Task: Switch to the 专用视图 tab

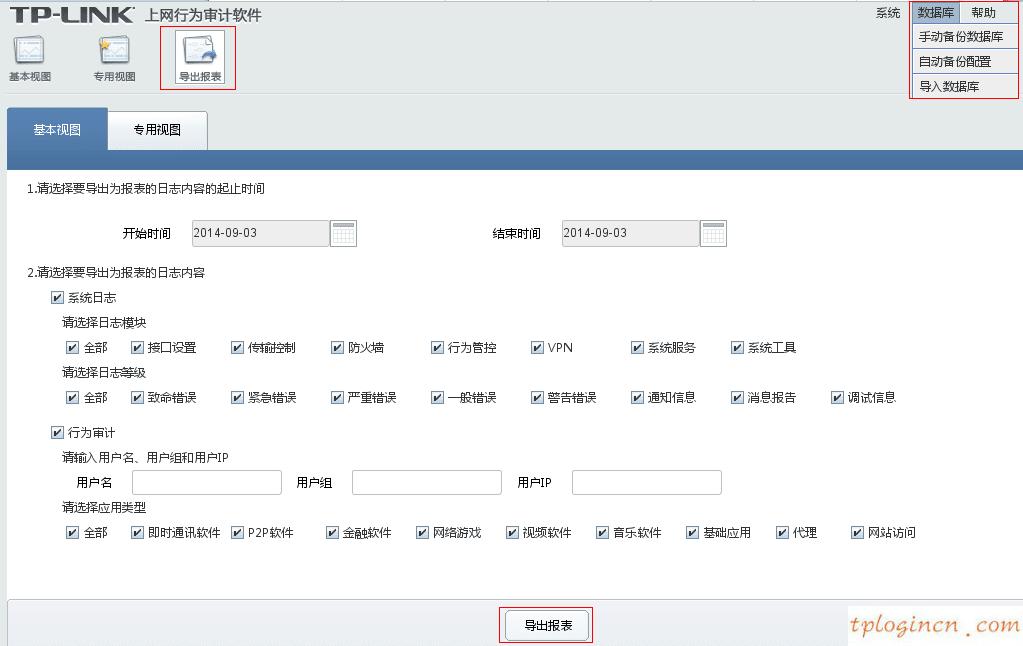Action: (157, 130)
